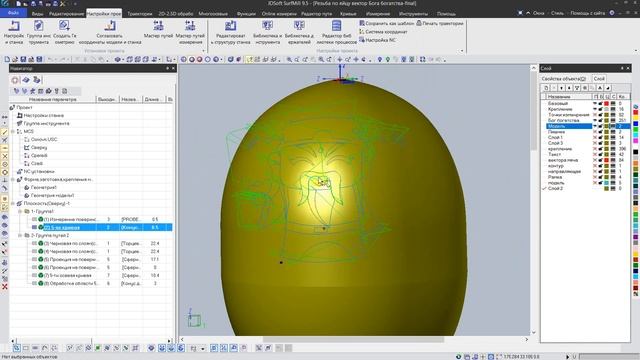The width and height of the screenshot is (640, 360).
Task: Switch to the Кривые ribbon tab
Action: [x=348, y=13]
